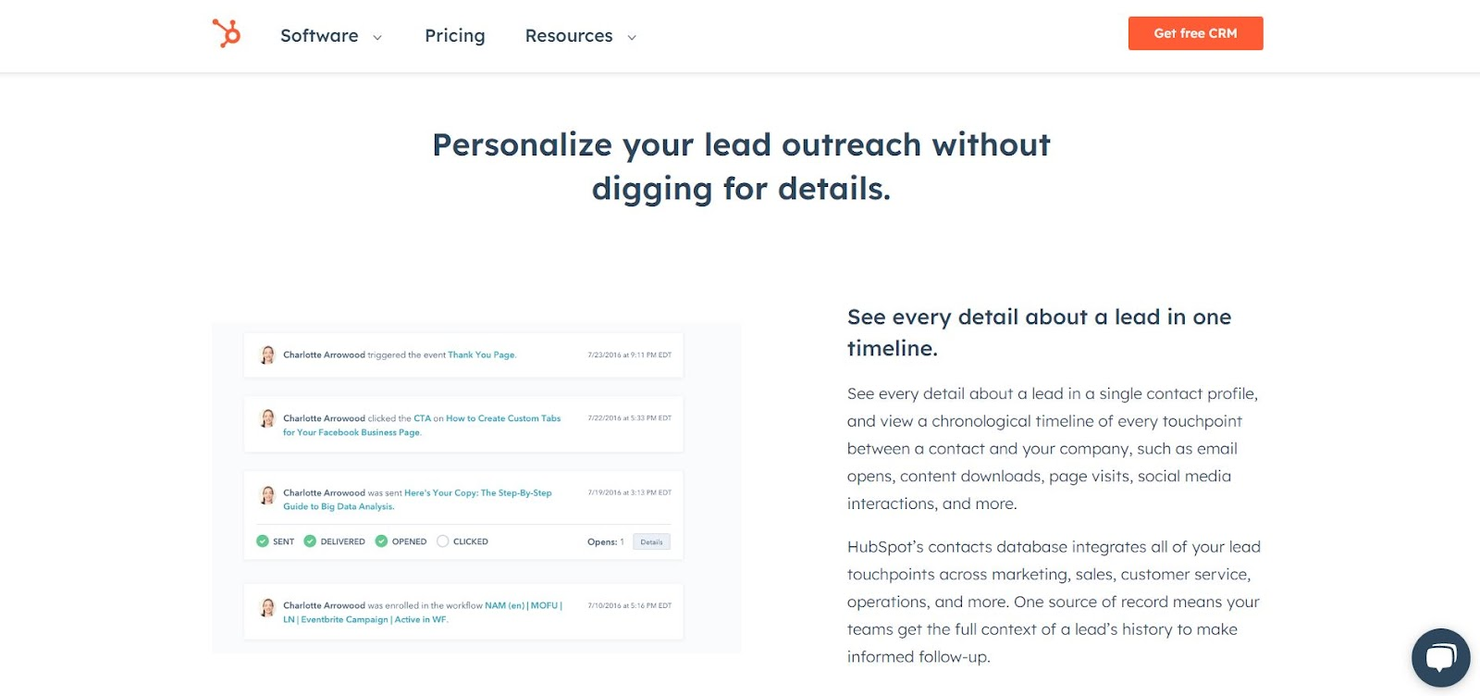Click the avatar next to the CTA click event

pos(267,418)
